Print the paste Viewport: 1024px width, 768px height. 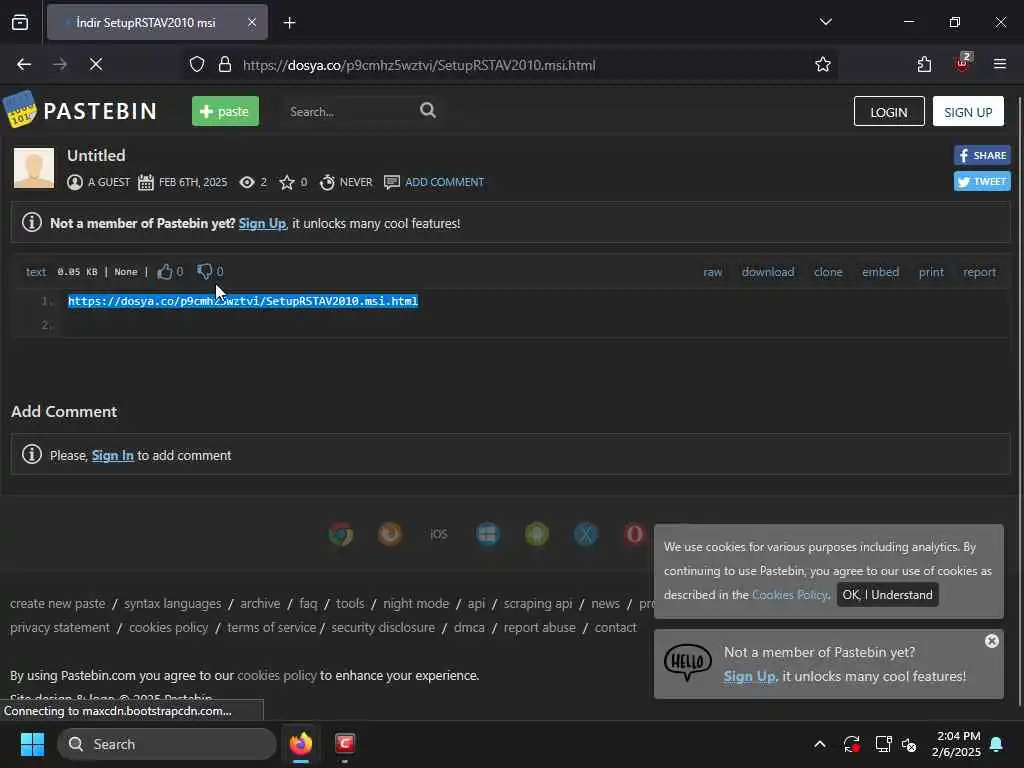(931, 272)
